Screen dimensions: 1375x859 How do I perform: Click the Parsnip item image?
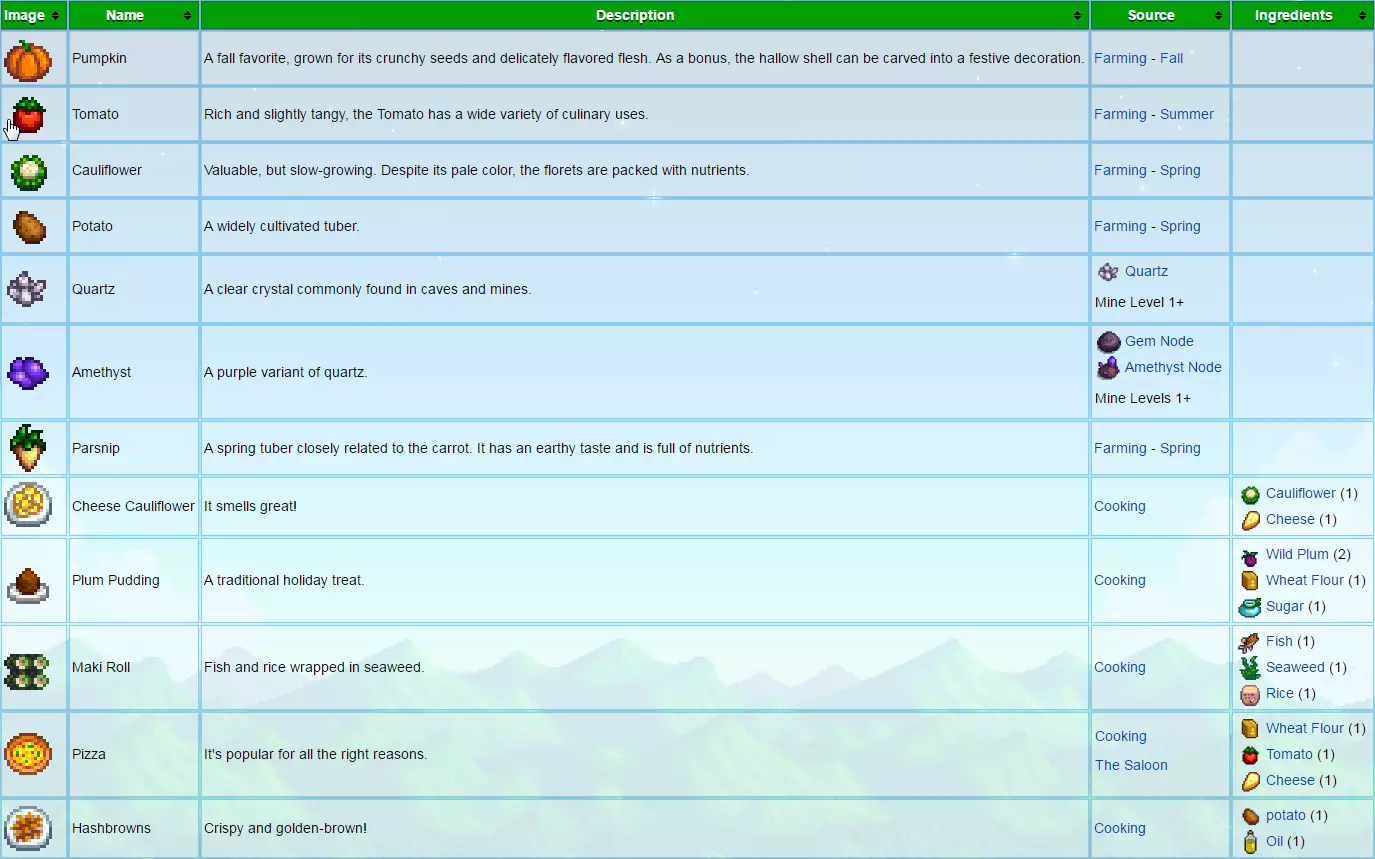tap(28, 448)
